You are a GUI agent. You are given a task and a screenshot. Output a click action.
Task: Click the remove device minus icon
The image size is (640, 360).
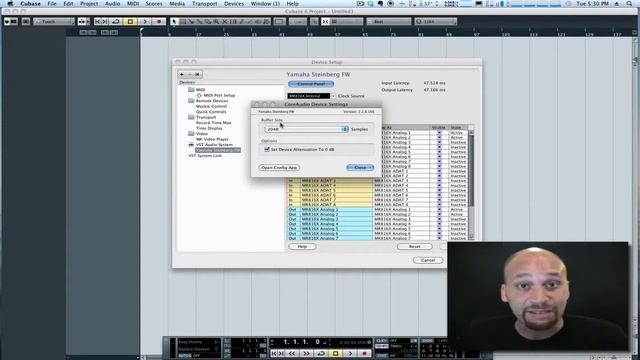pos(189,74)
